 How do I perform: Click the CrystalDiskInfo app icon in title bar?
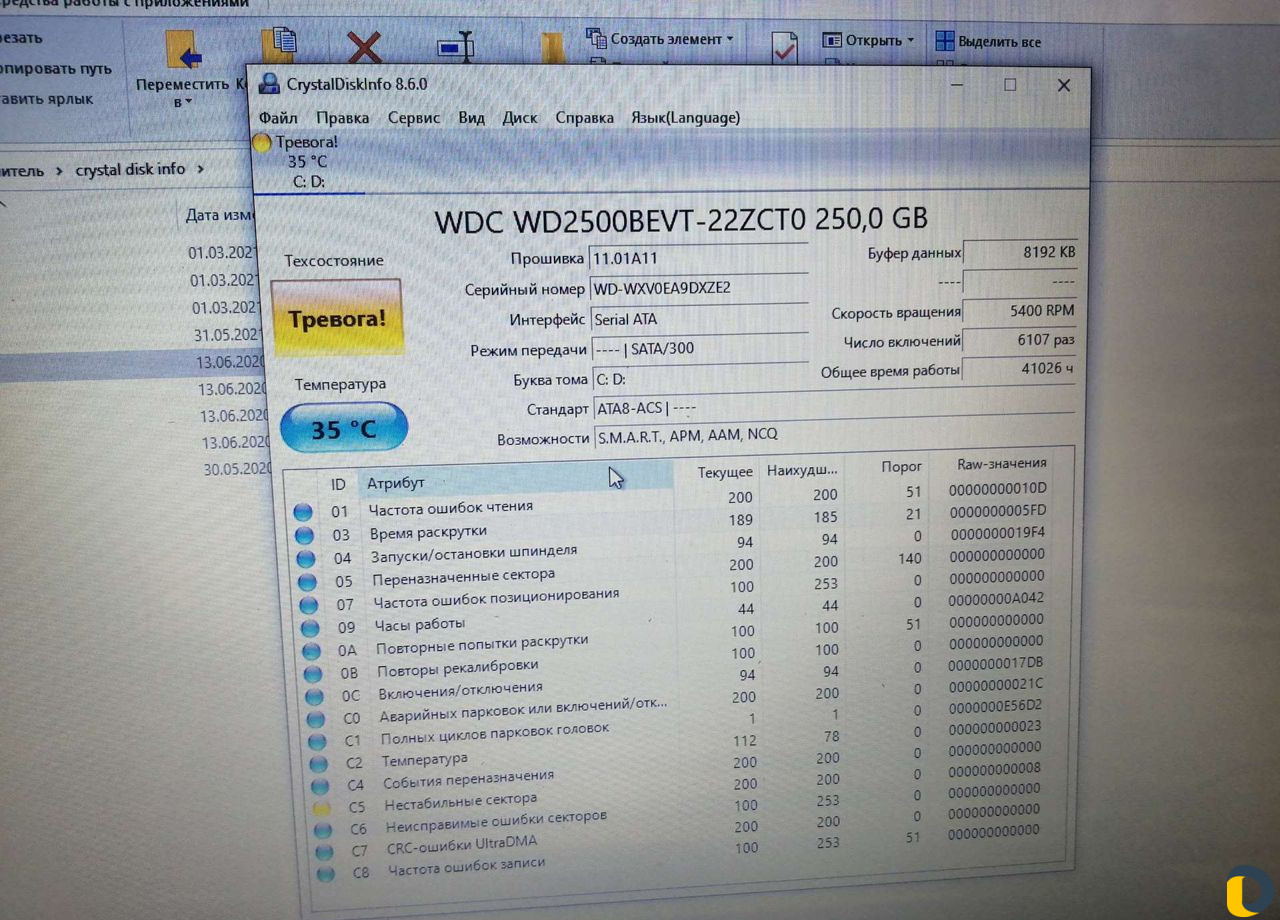[x=269, y=84]
